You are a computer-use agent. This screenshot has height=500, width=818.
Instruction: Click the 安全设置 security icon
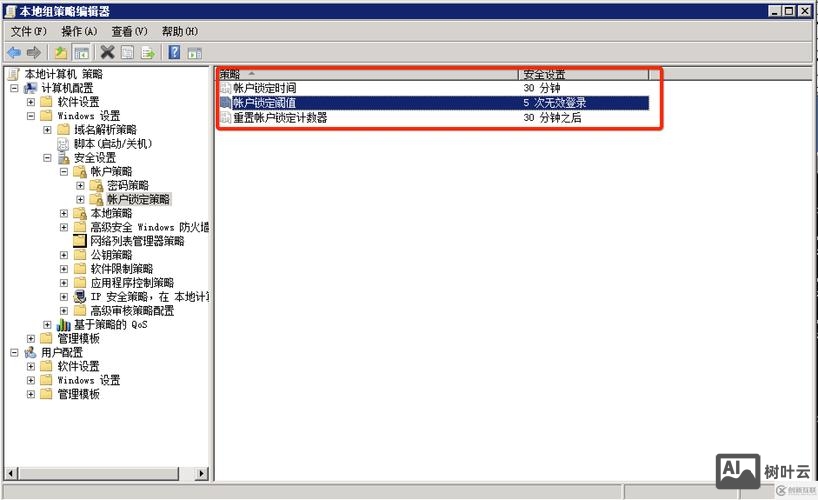tap(64, 158)
